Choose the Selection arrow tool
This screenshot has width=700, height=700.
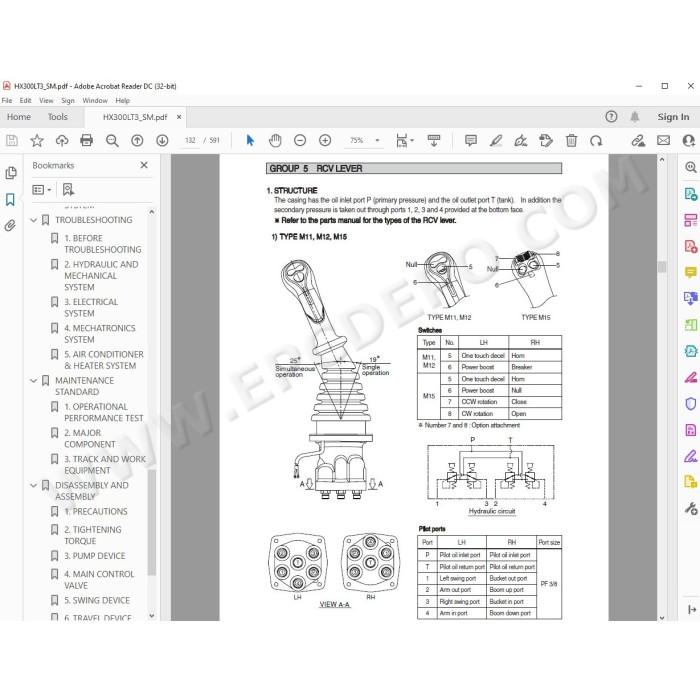[x=250, y=141]
